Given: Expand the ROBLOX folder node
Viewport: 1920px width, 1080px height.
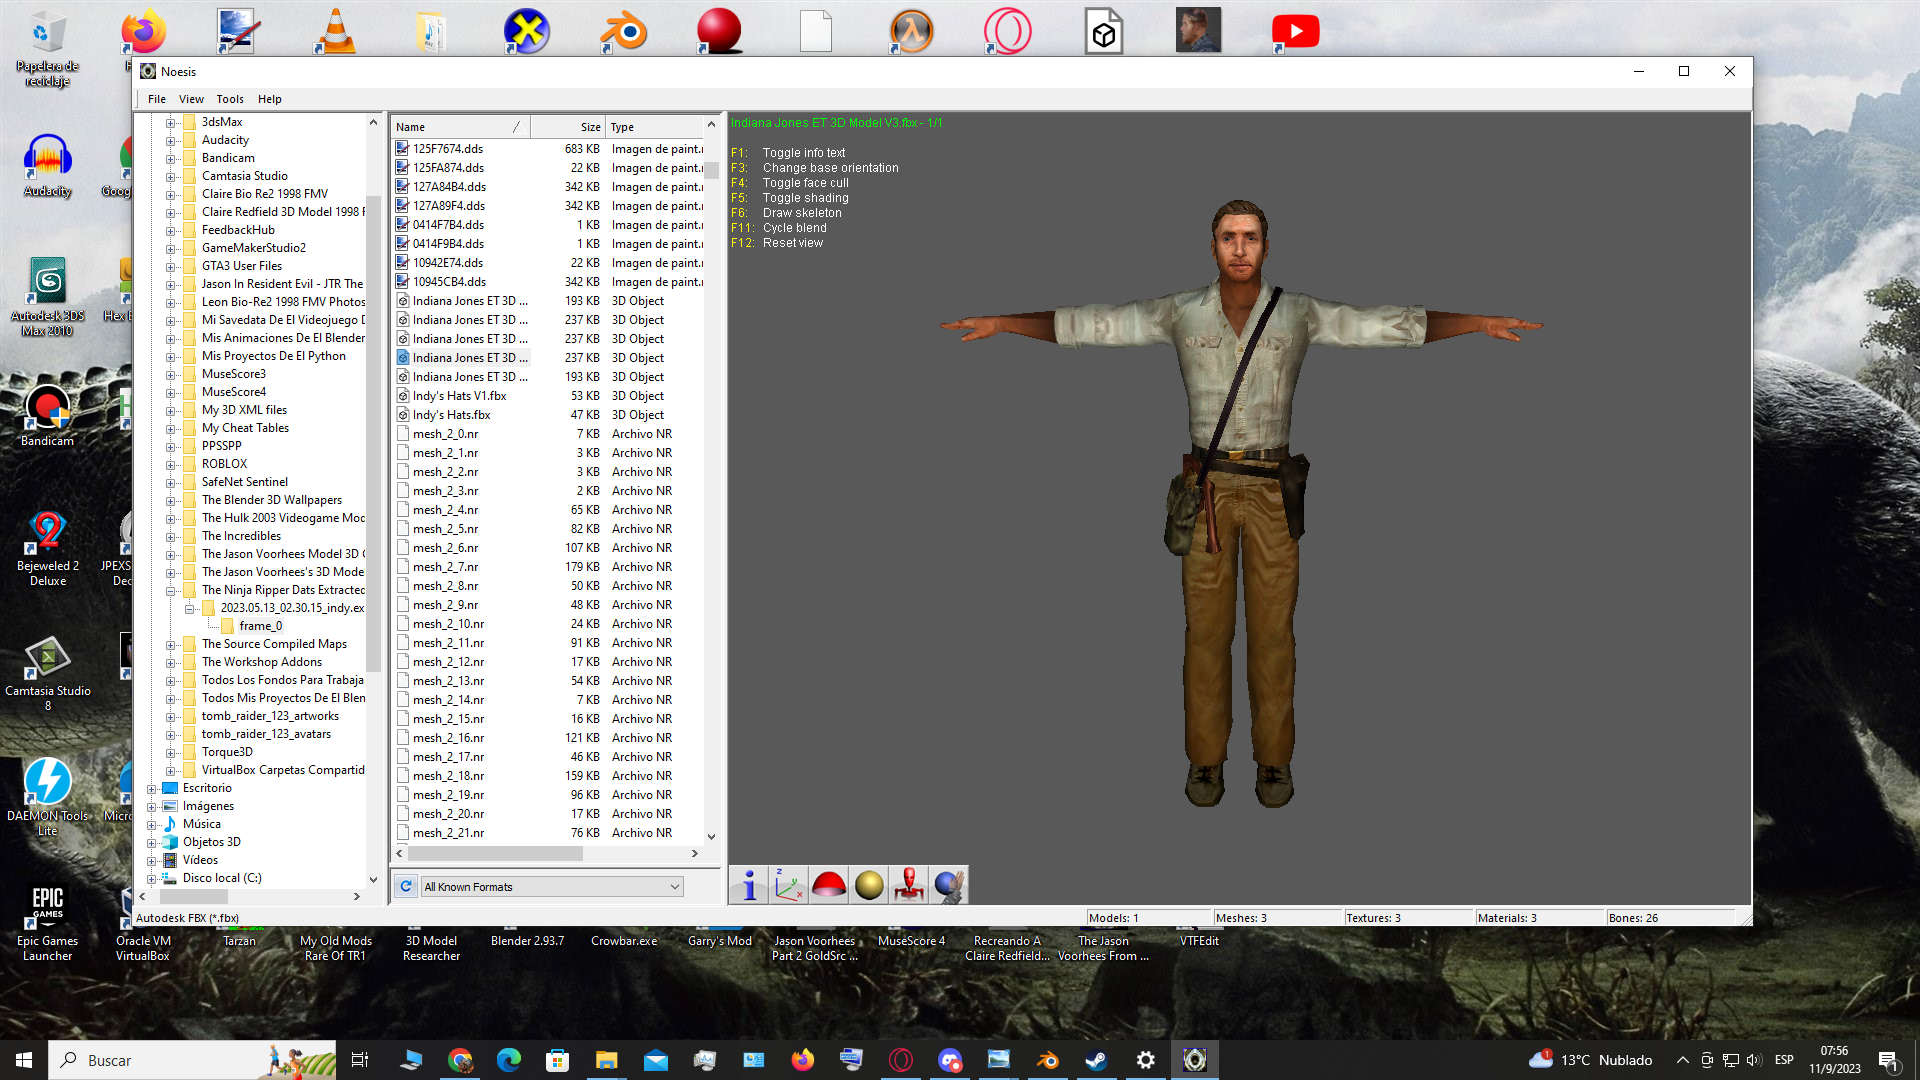Looking at the screenshot, I should 170,464.
